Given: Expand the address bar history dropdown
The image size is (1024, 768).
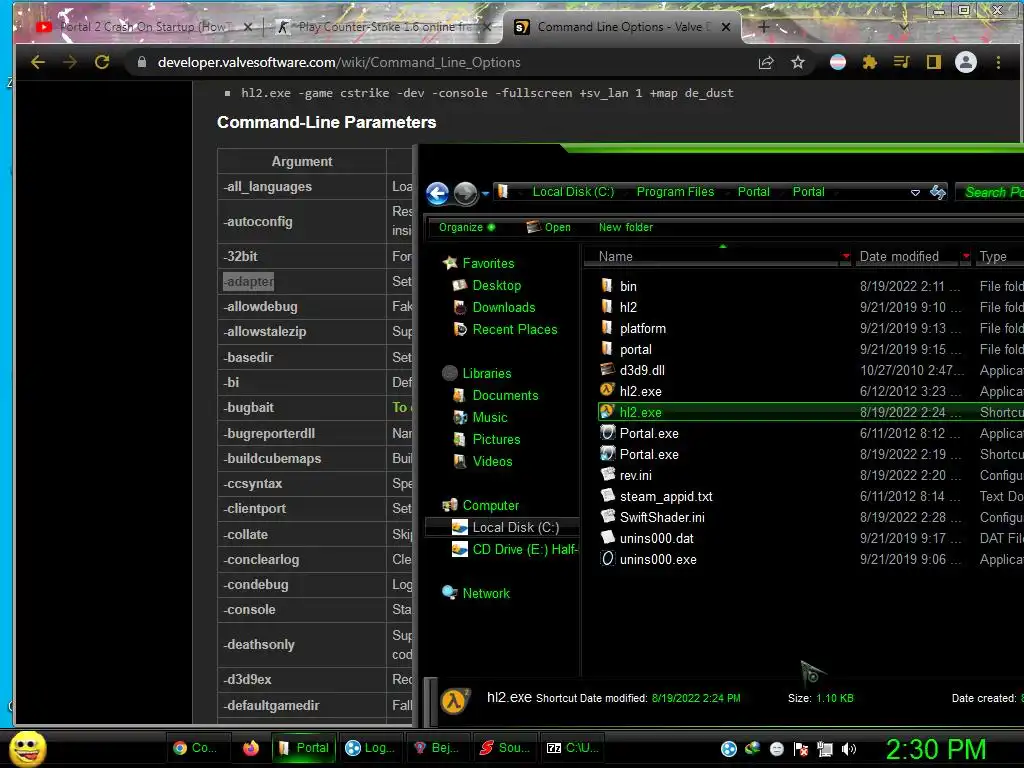Looking at the screenshot, I should click(x=916, y=193).
